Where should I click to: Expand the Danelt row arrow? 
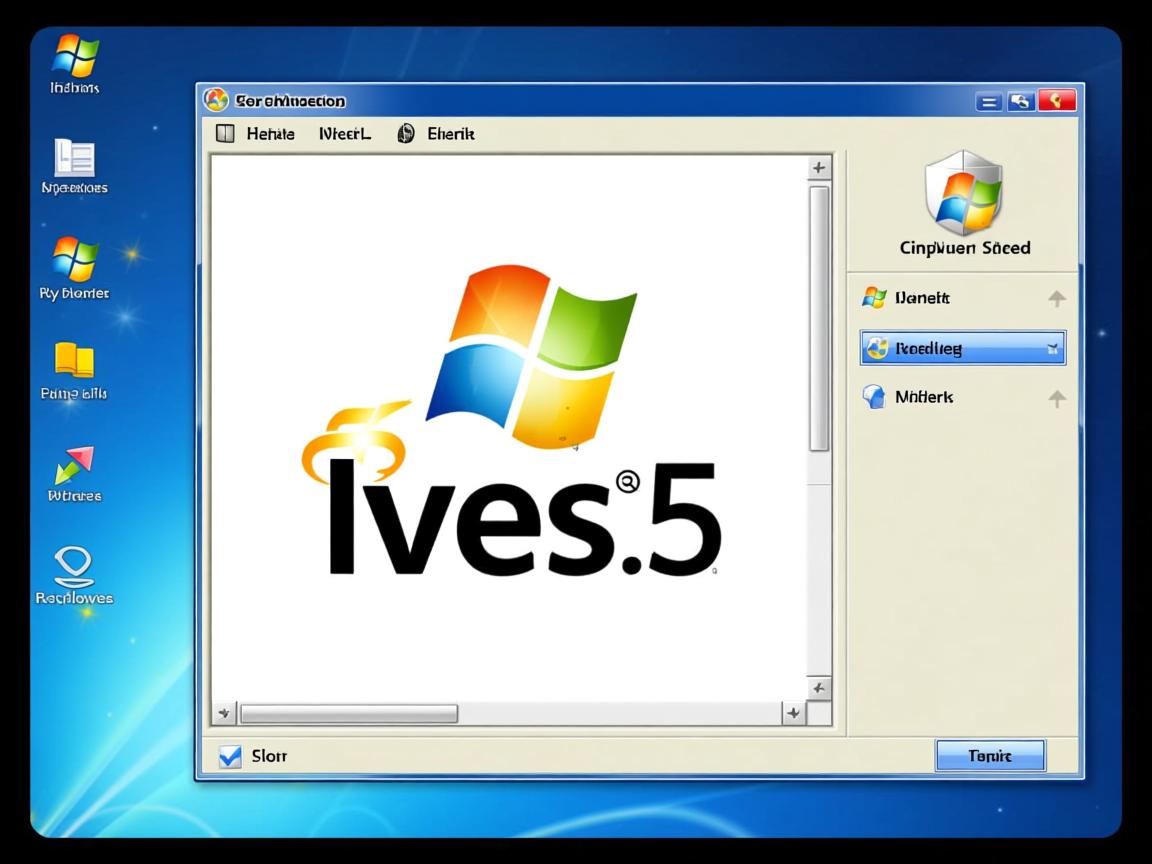(1056, 299)
